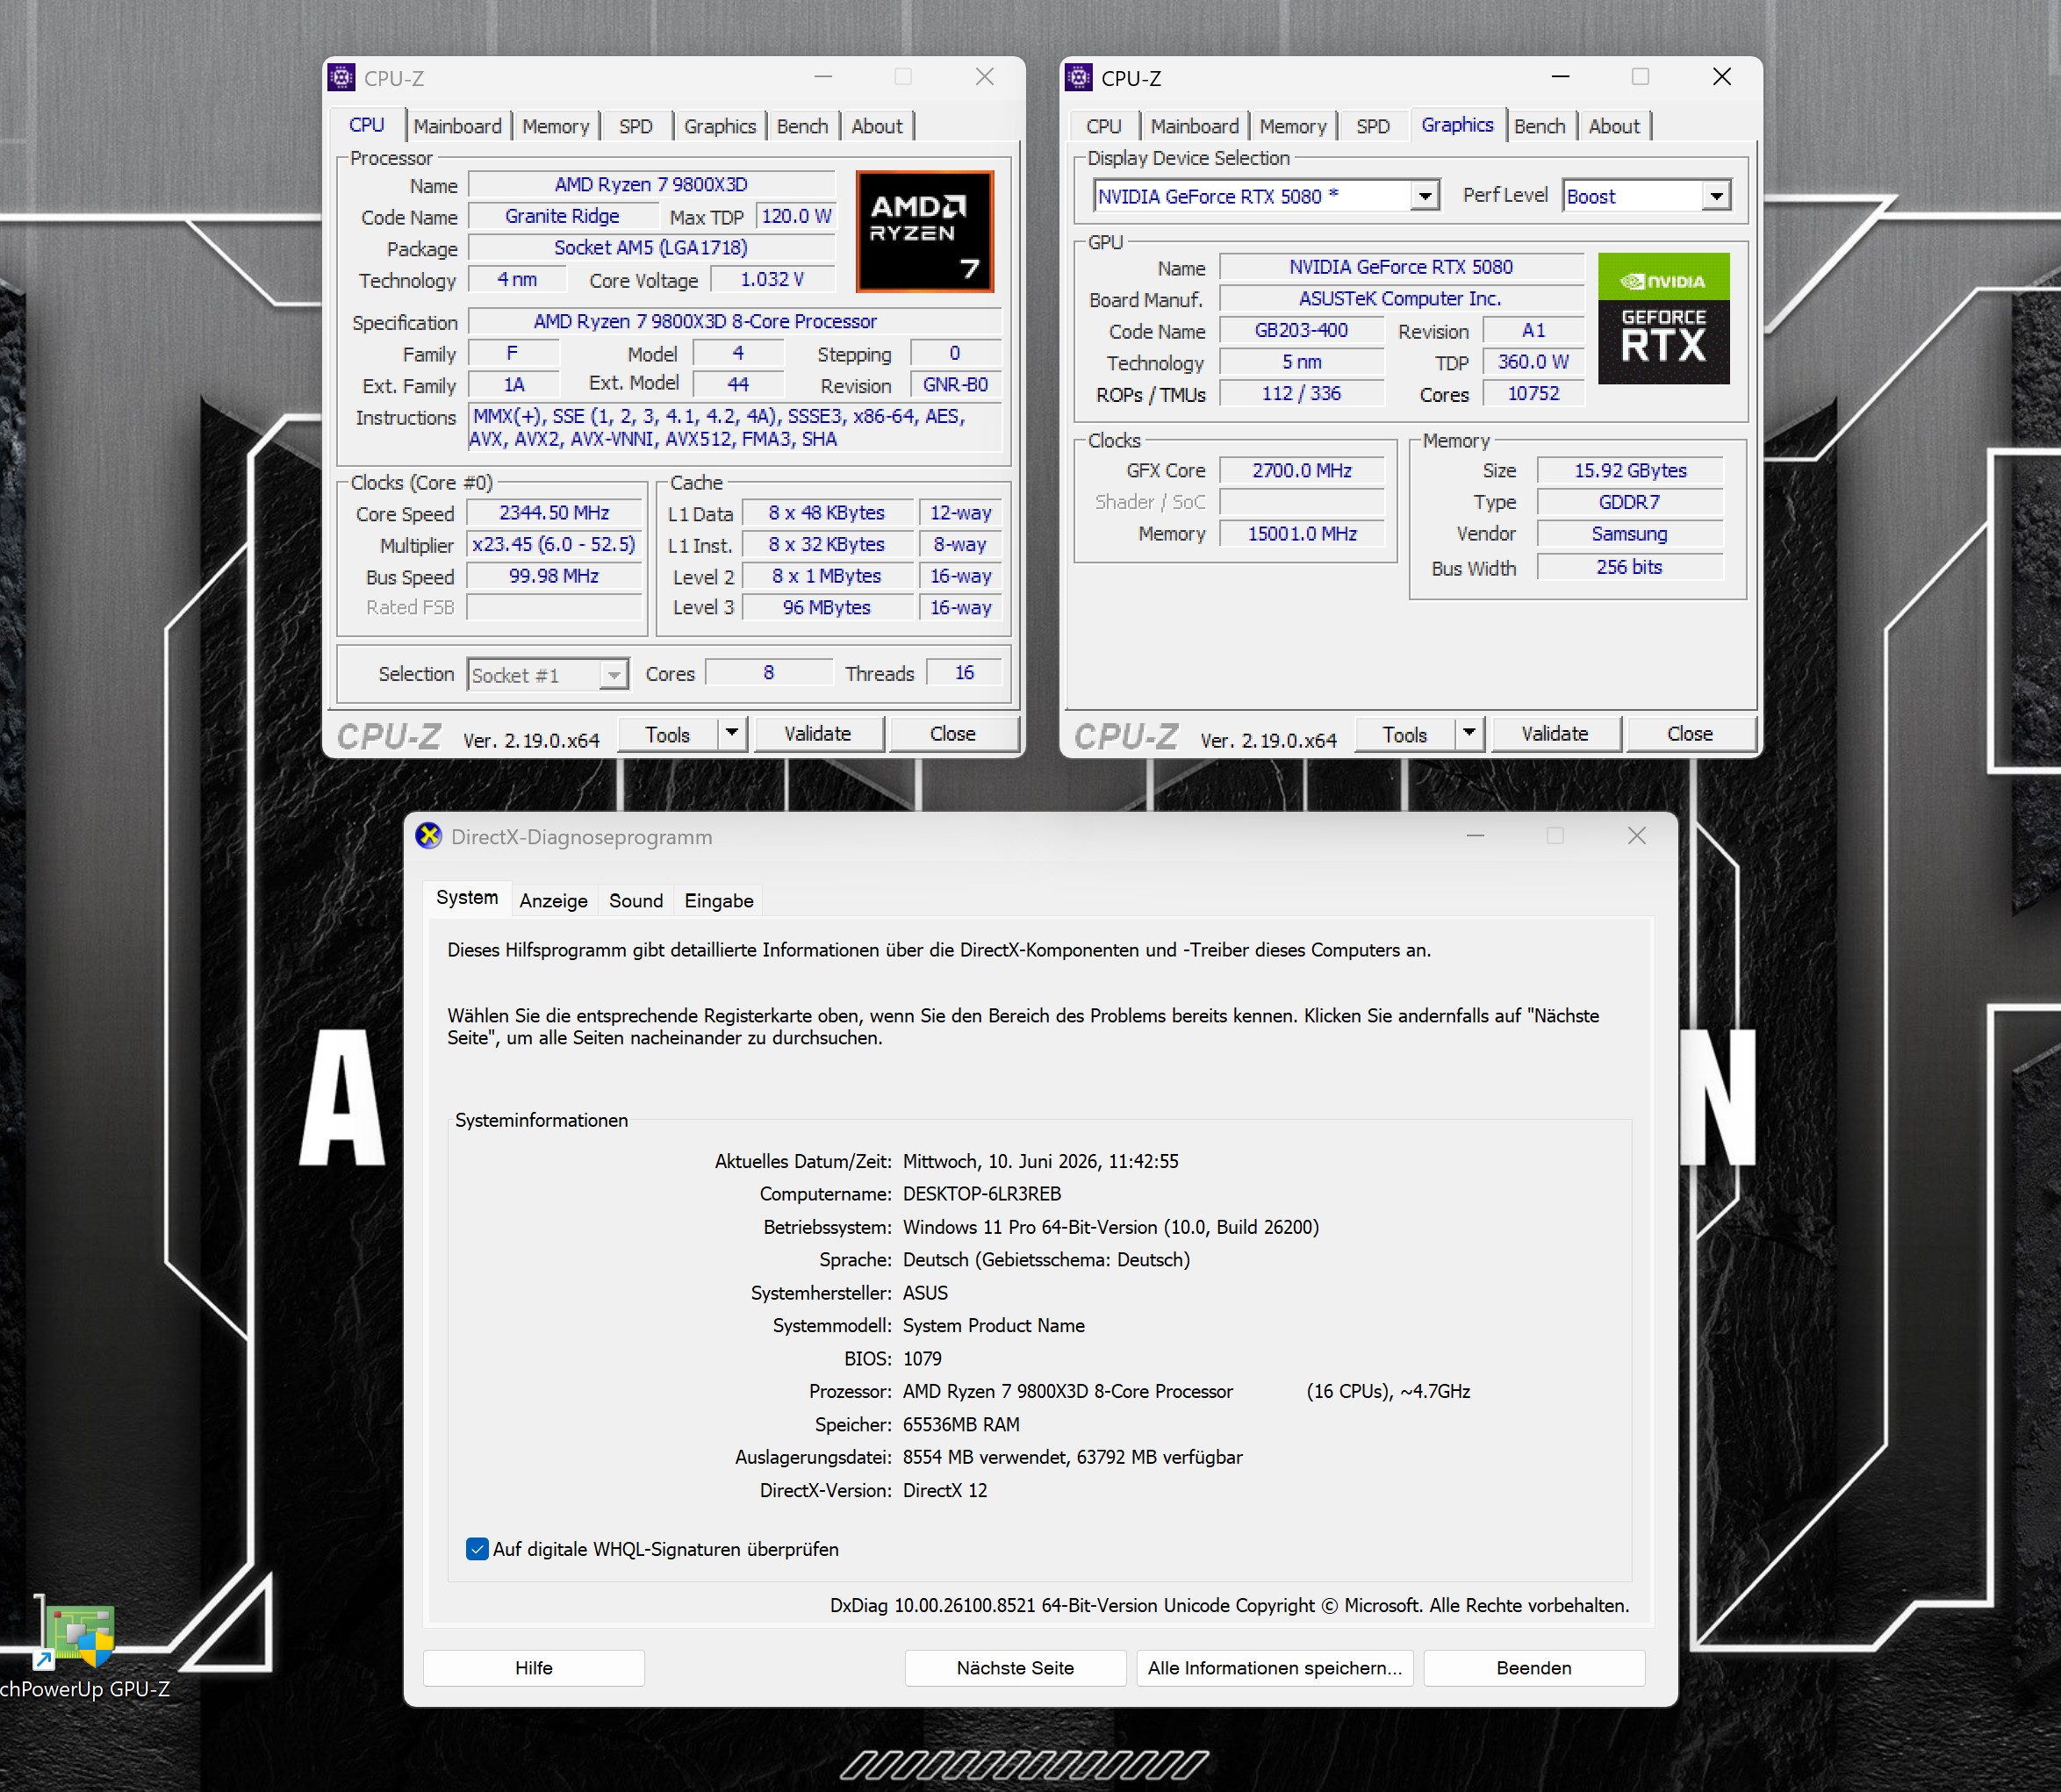Click Close button in right CPU-Z window

tap(1690, 734)
